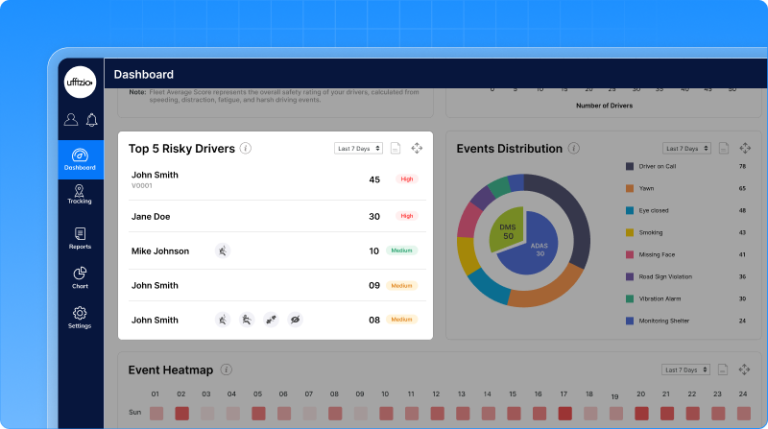Viewport: 768px width, 429px height.
Task: Select the Dashboard sidebar item
Action: point(80,160)
